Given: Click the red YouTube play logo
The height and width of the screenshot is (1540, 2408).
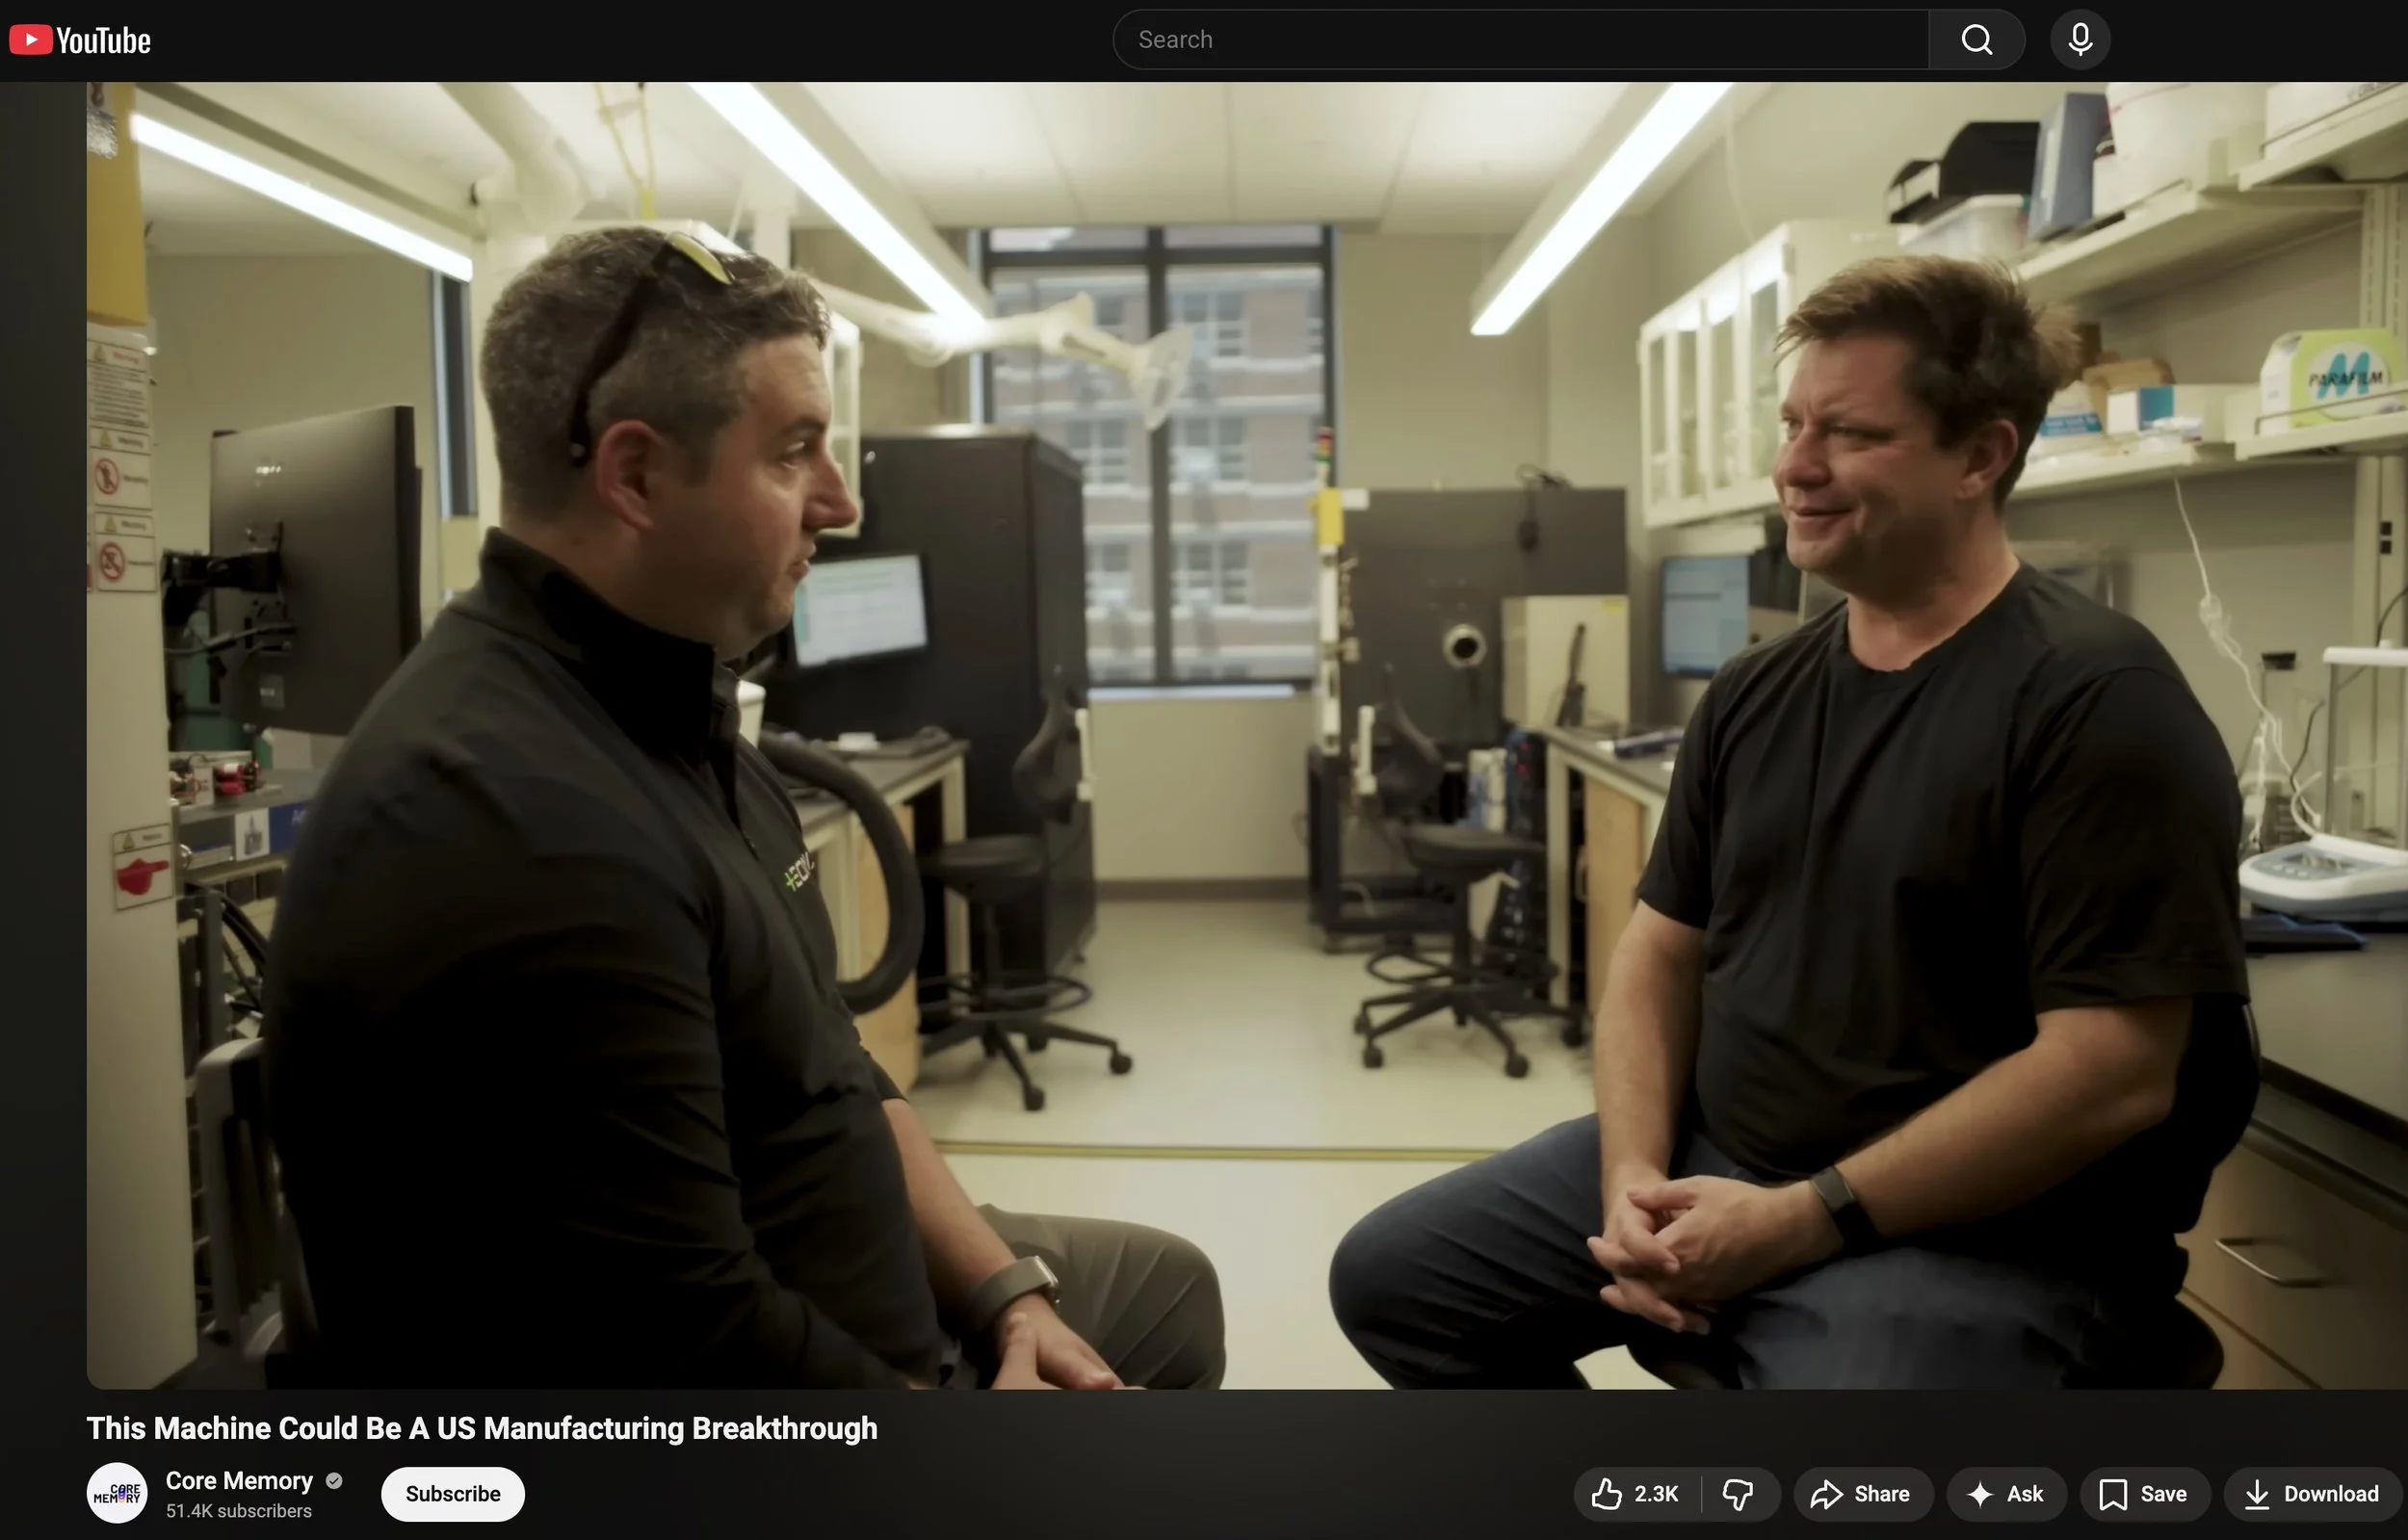Looking at the screenshot, I should pyautogui.click(x=30, y=40).
